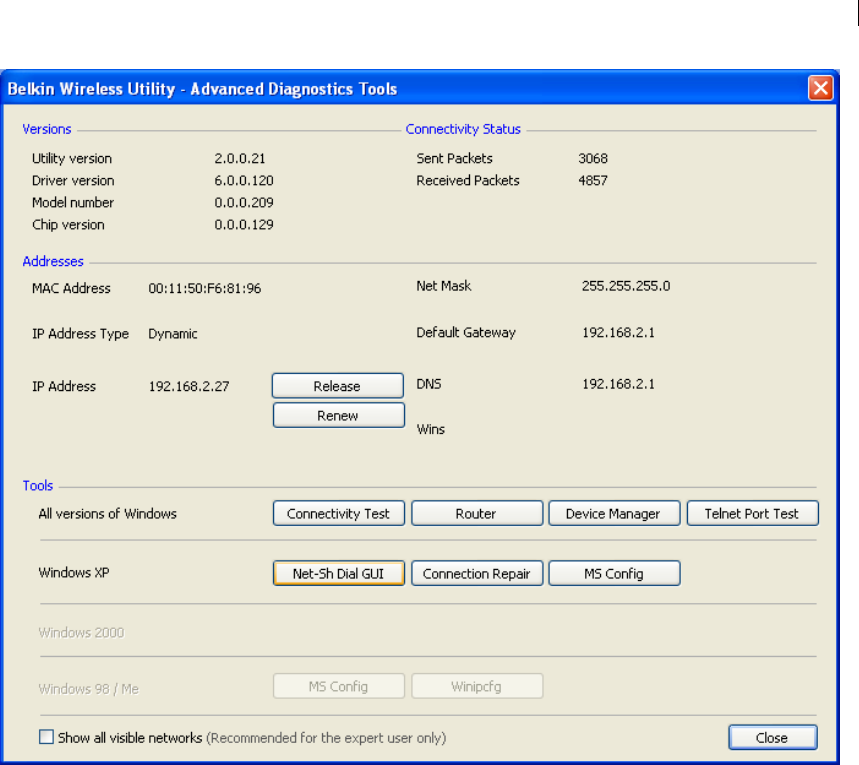Click the Release button for IP address

337,386
